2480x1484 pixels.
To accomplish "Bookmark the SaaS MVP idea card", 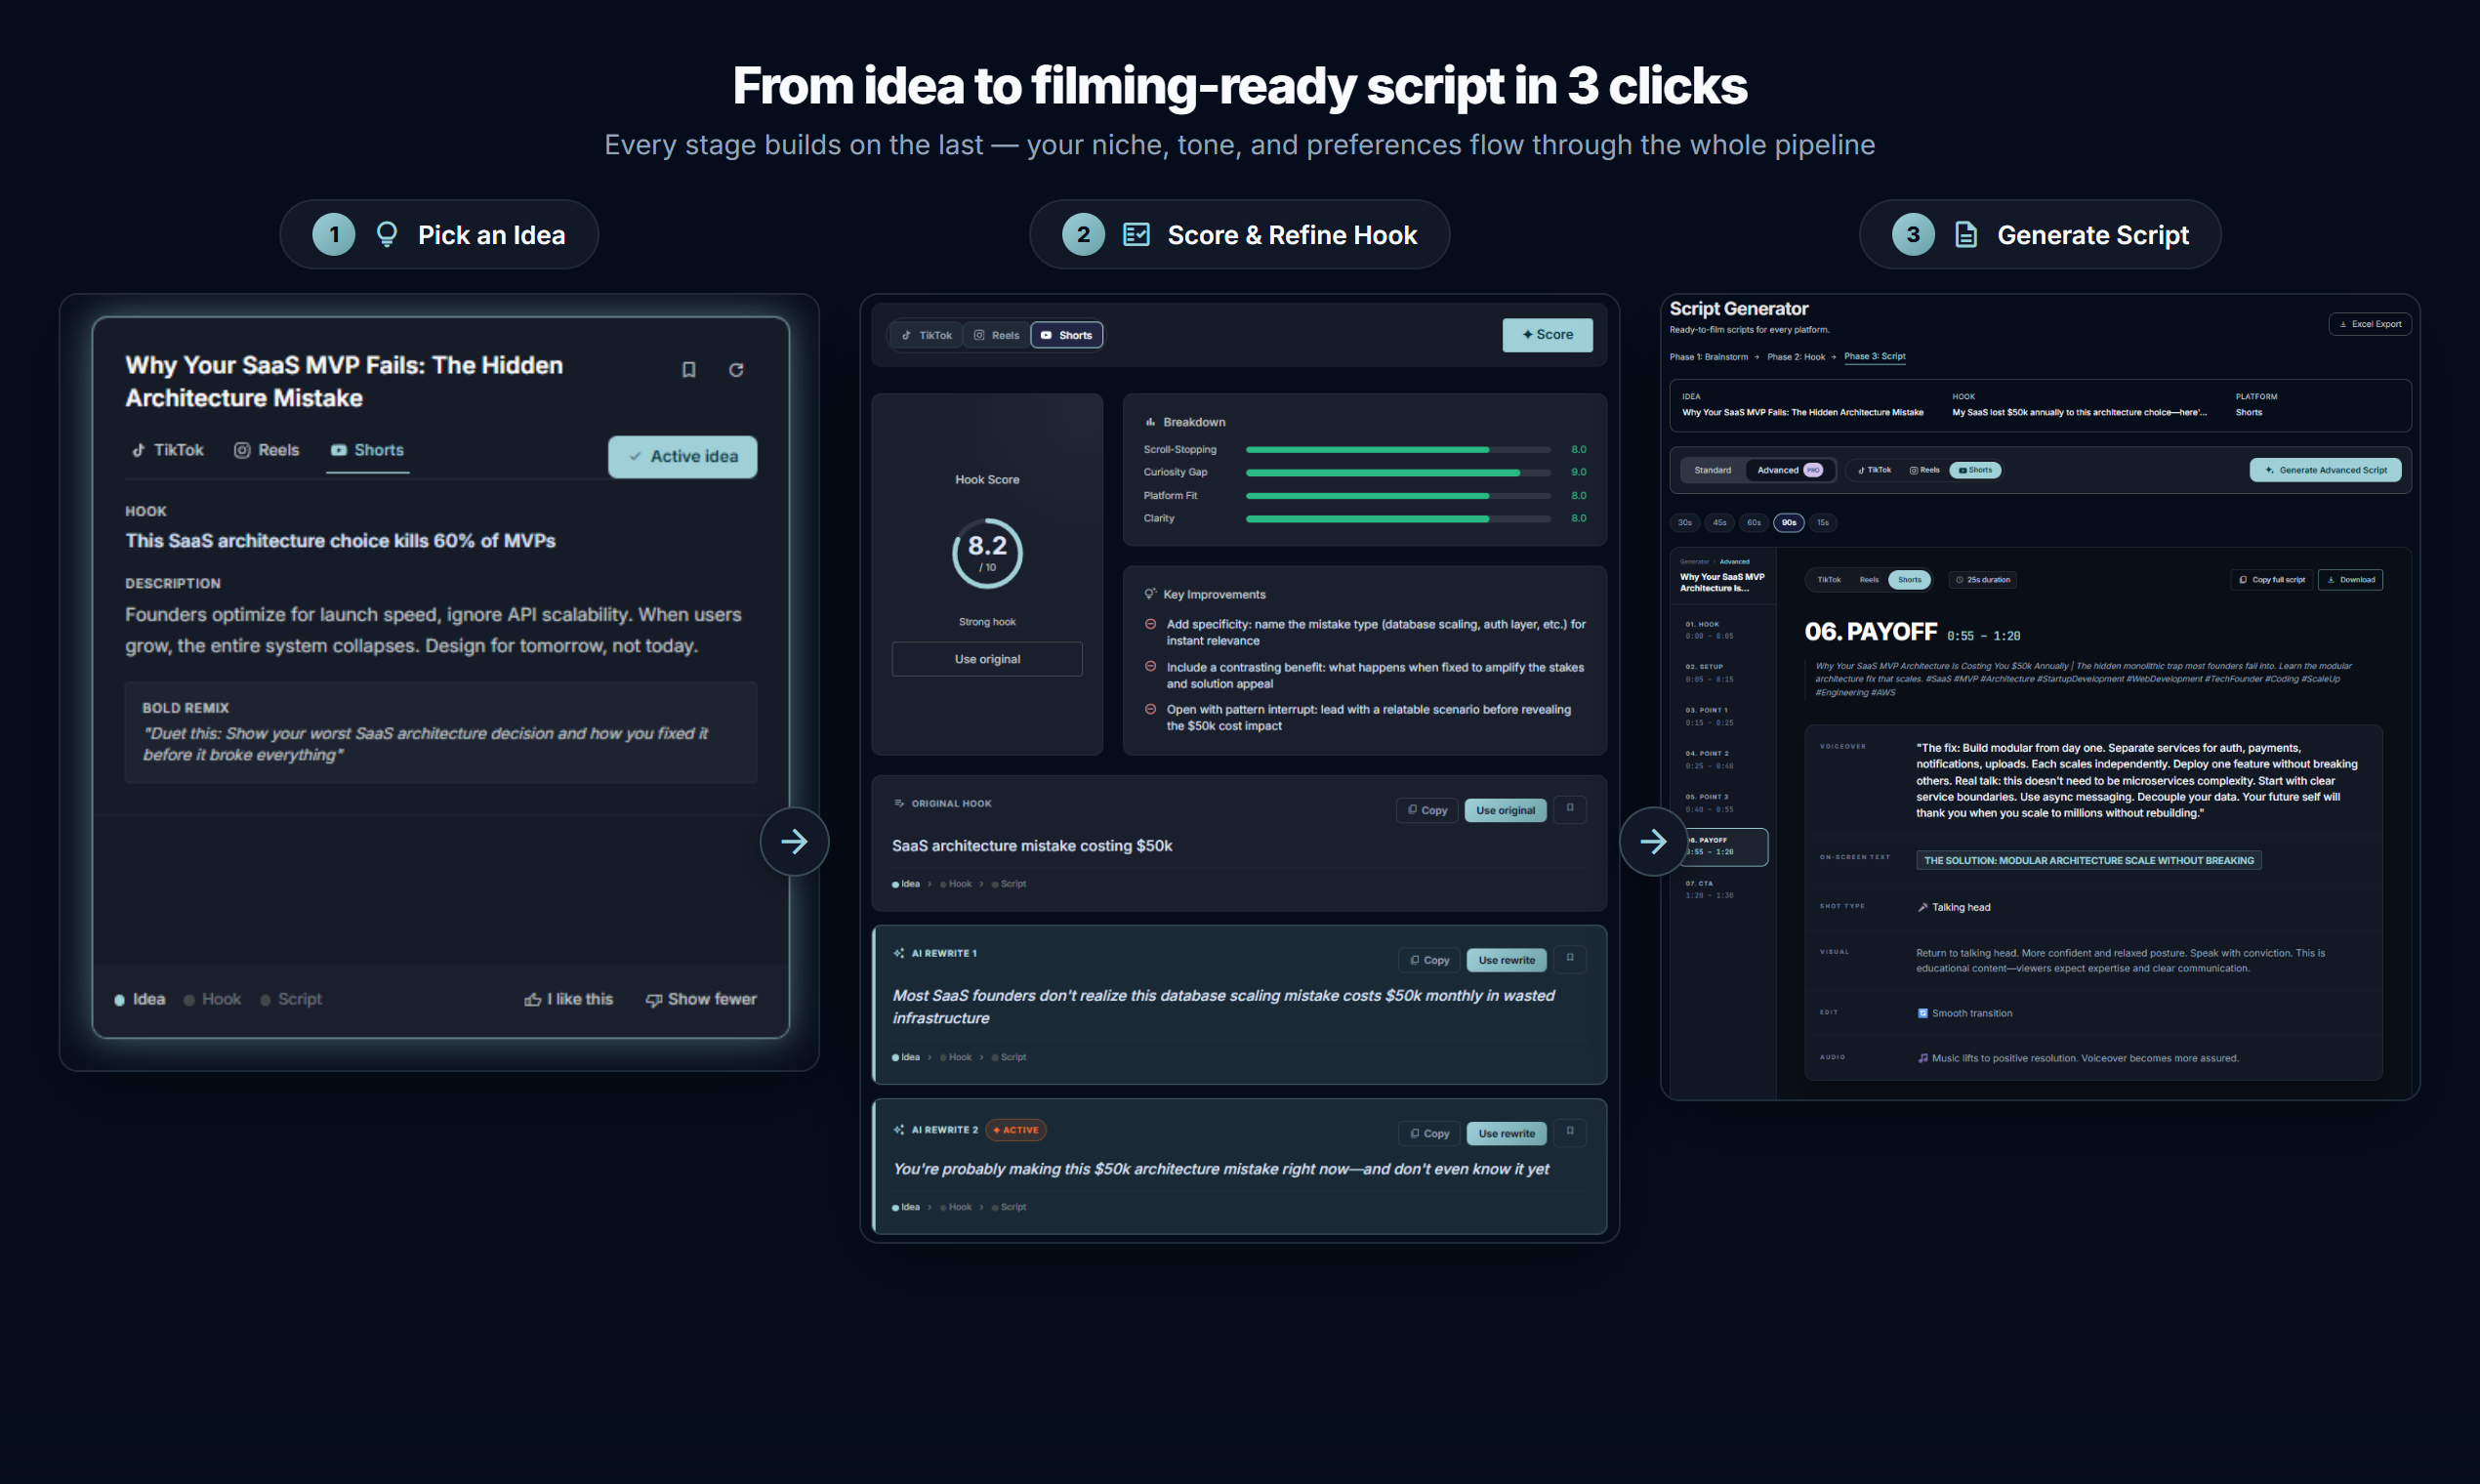I will point(688,370).
